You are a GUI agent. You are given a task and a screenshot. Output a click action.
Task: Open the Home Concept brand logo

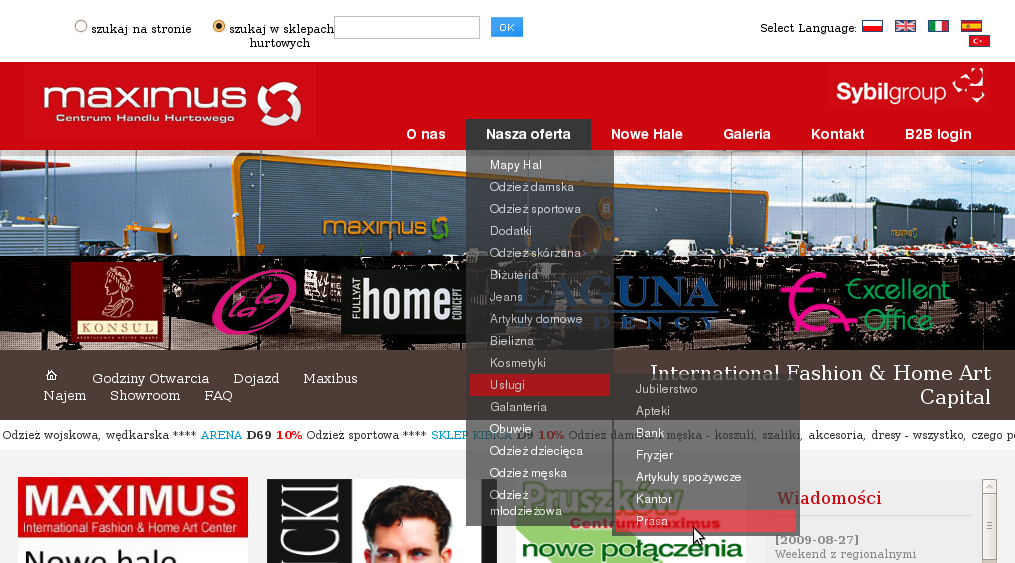click(404, 301)
